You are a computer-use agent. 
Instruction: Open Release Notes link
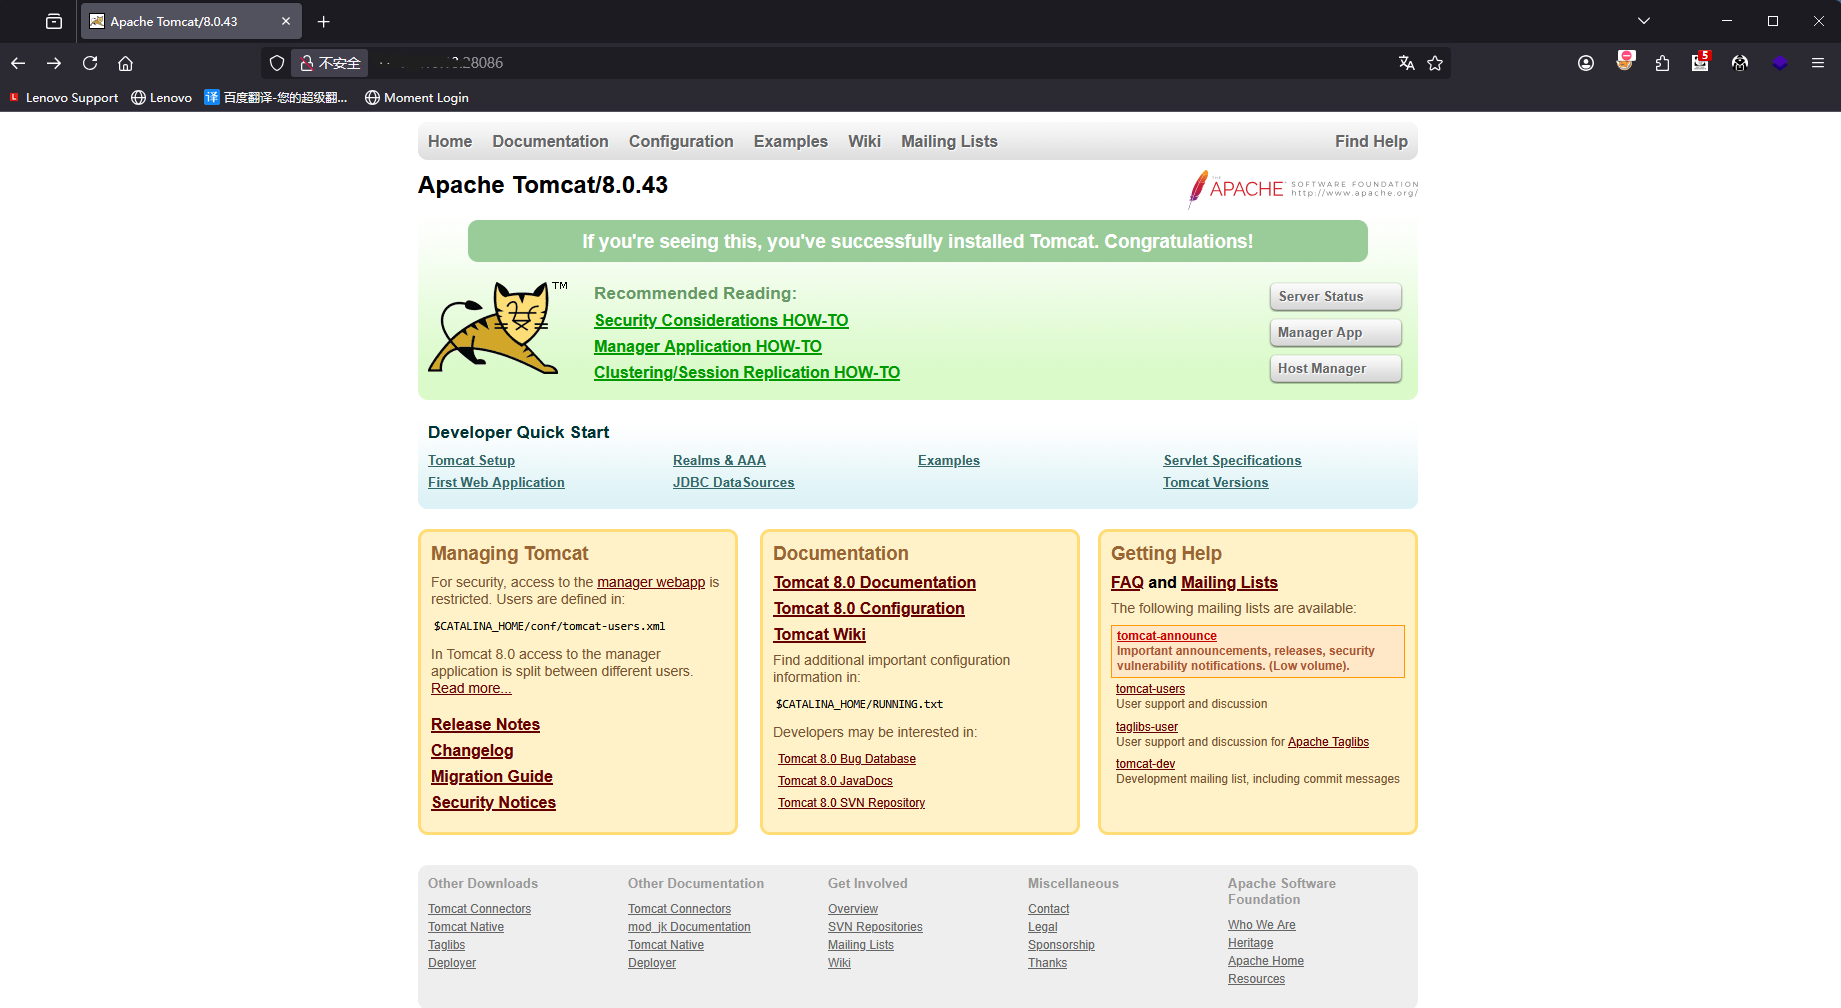pos(485,724)
